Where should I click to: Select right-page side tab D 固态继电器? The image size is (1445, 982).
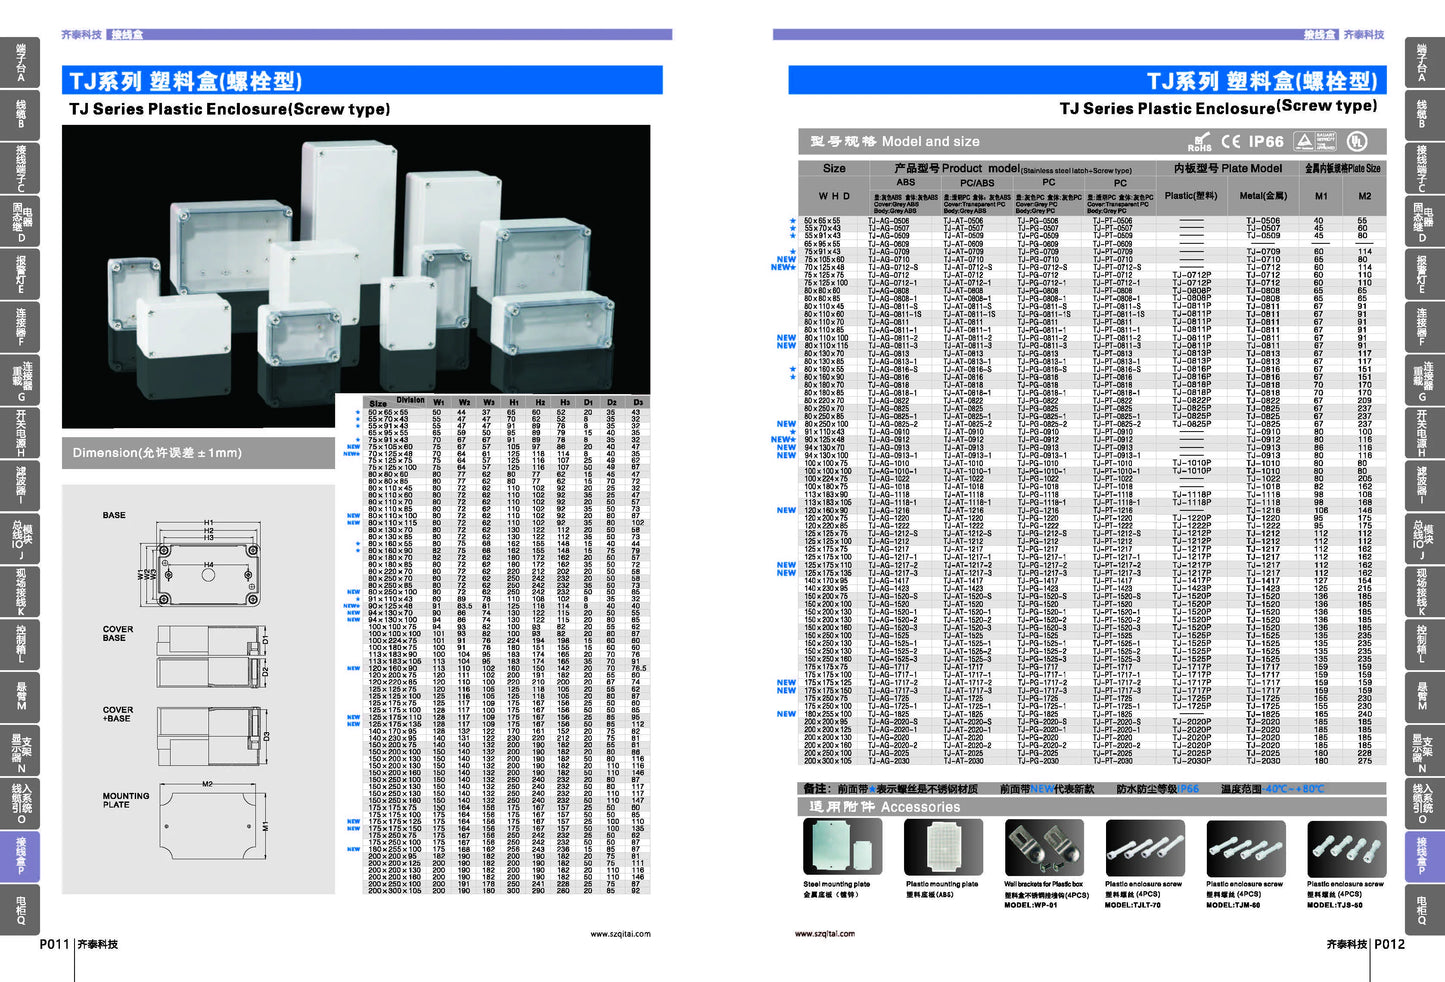pyautogui.click(x=1424, y=221)
